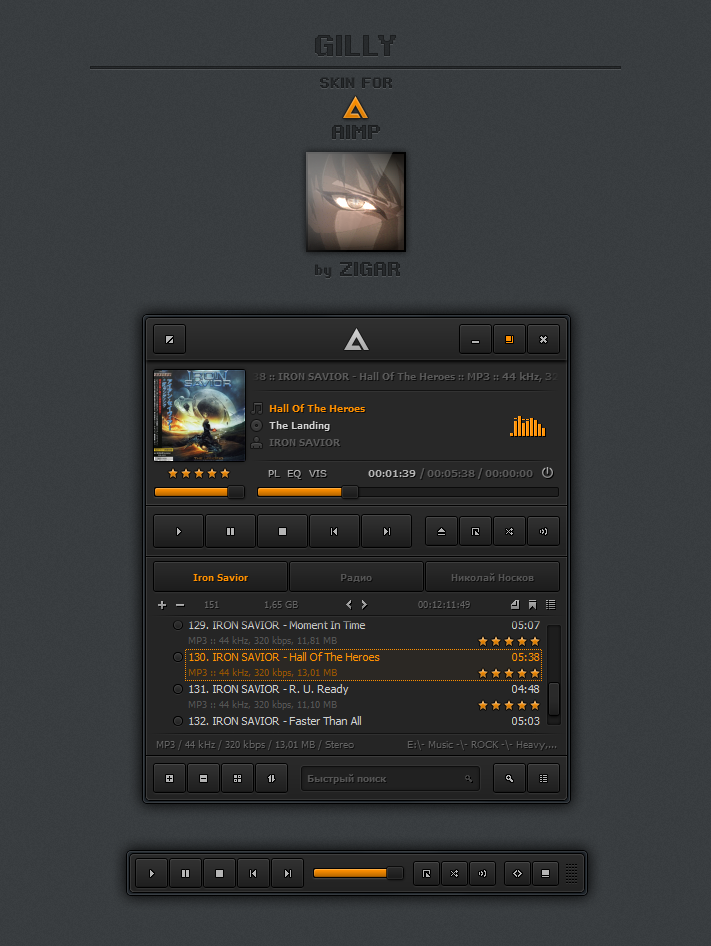Set rating with fifth star under album art
Image resolution: width=711 pixels, height=946 pixels.
coord(225,474)
